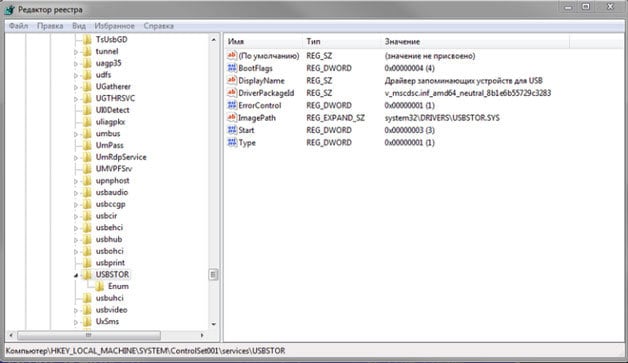Sort by the Имя column header

pyautogui.click(x=264, y=41)
